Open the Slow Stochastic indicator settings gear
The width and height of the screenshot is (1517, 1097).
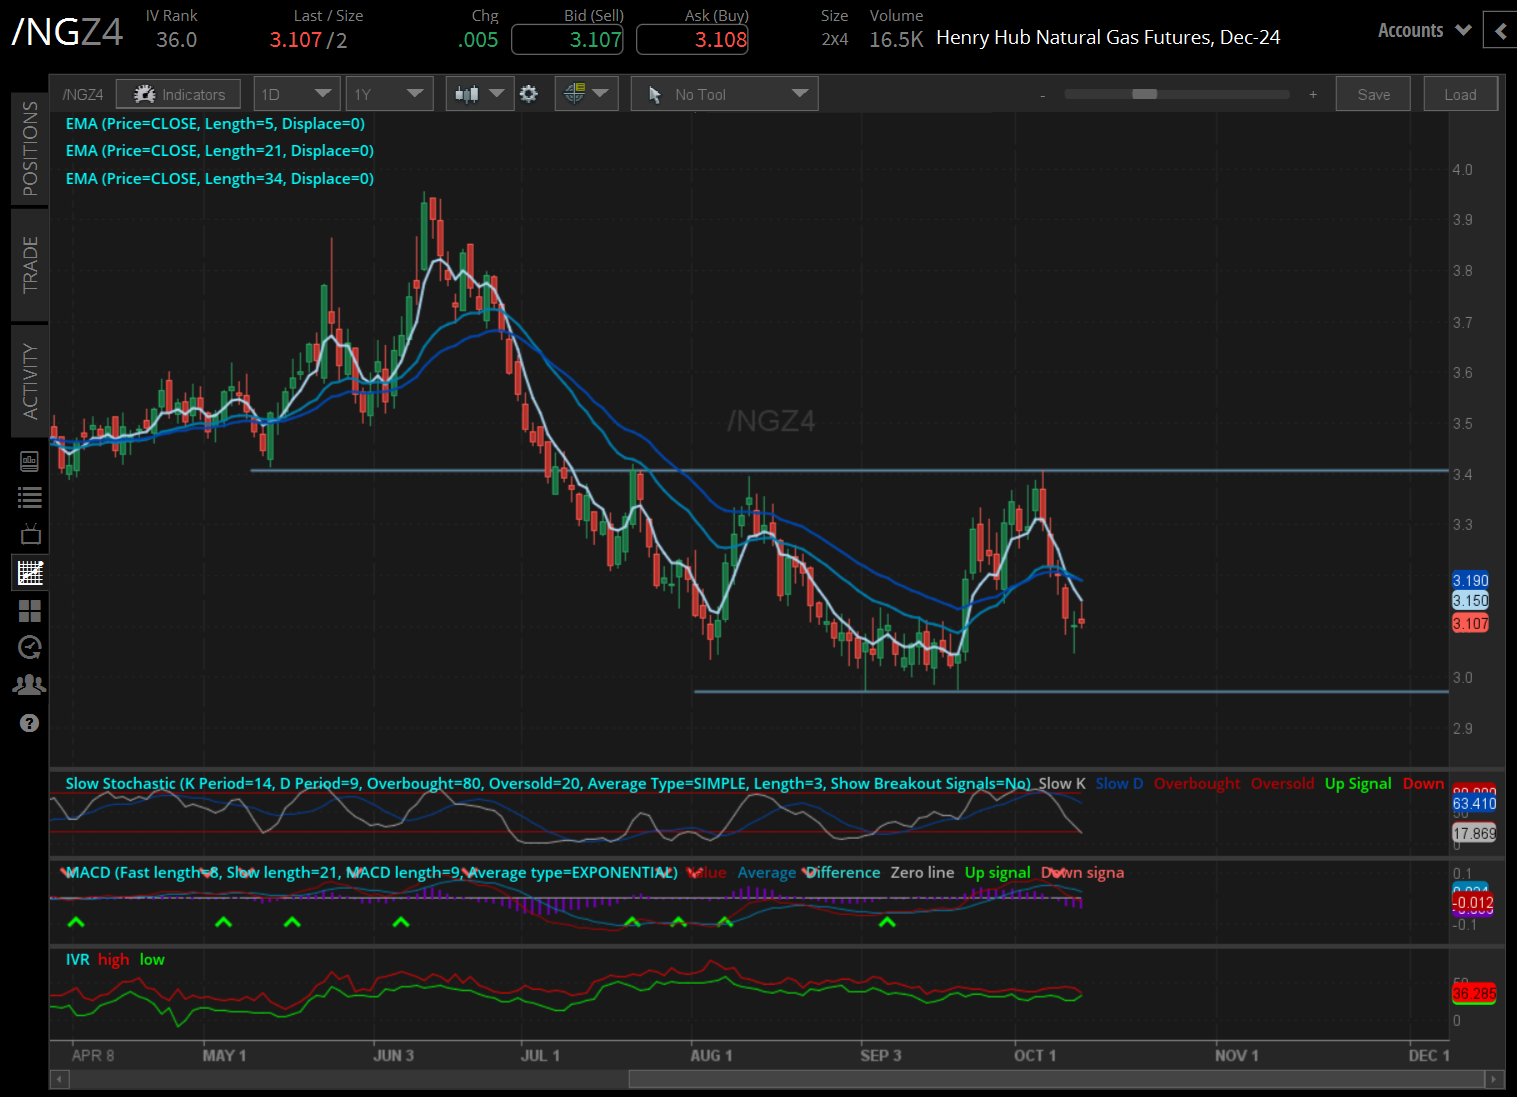point(528,93)
